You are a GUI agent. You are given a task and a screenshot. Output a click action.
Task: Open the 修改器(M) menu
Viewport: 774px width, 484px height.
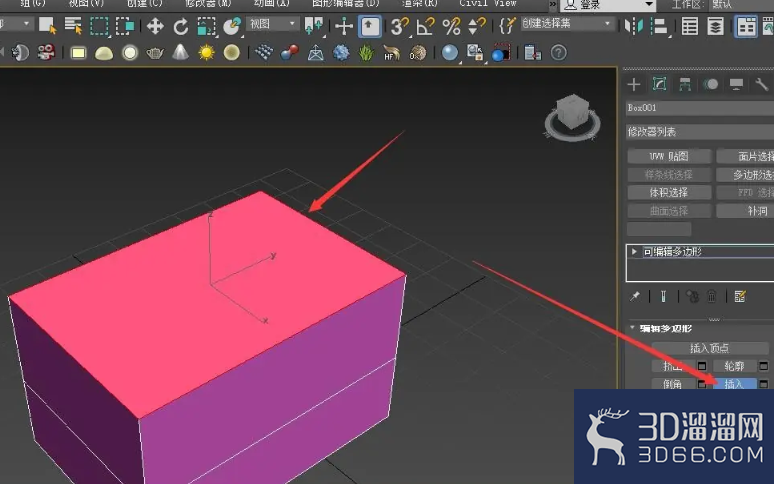tap(208, 3)
